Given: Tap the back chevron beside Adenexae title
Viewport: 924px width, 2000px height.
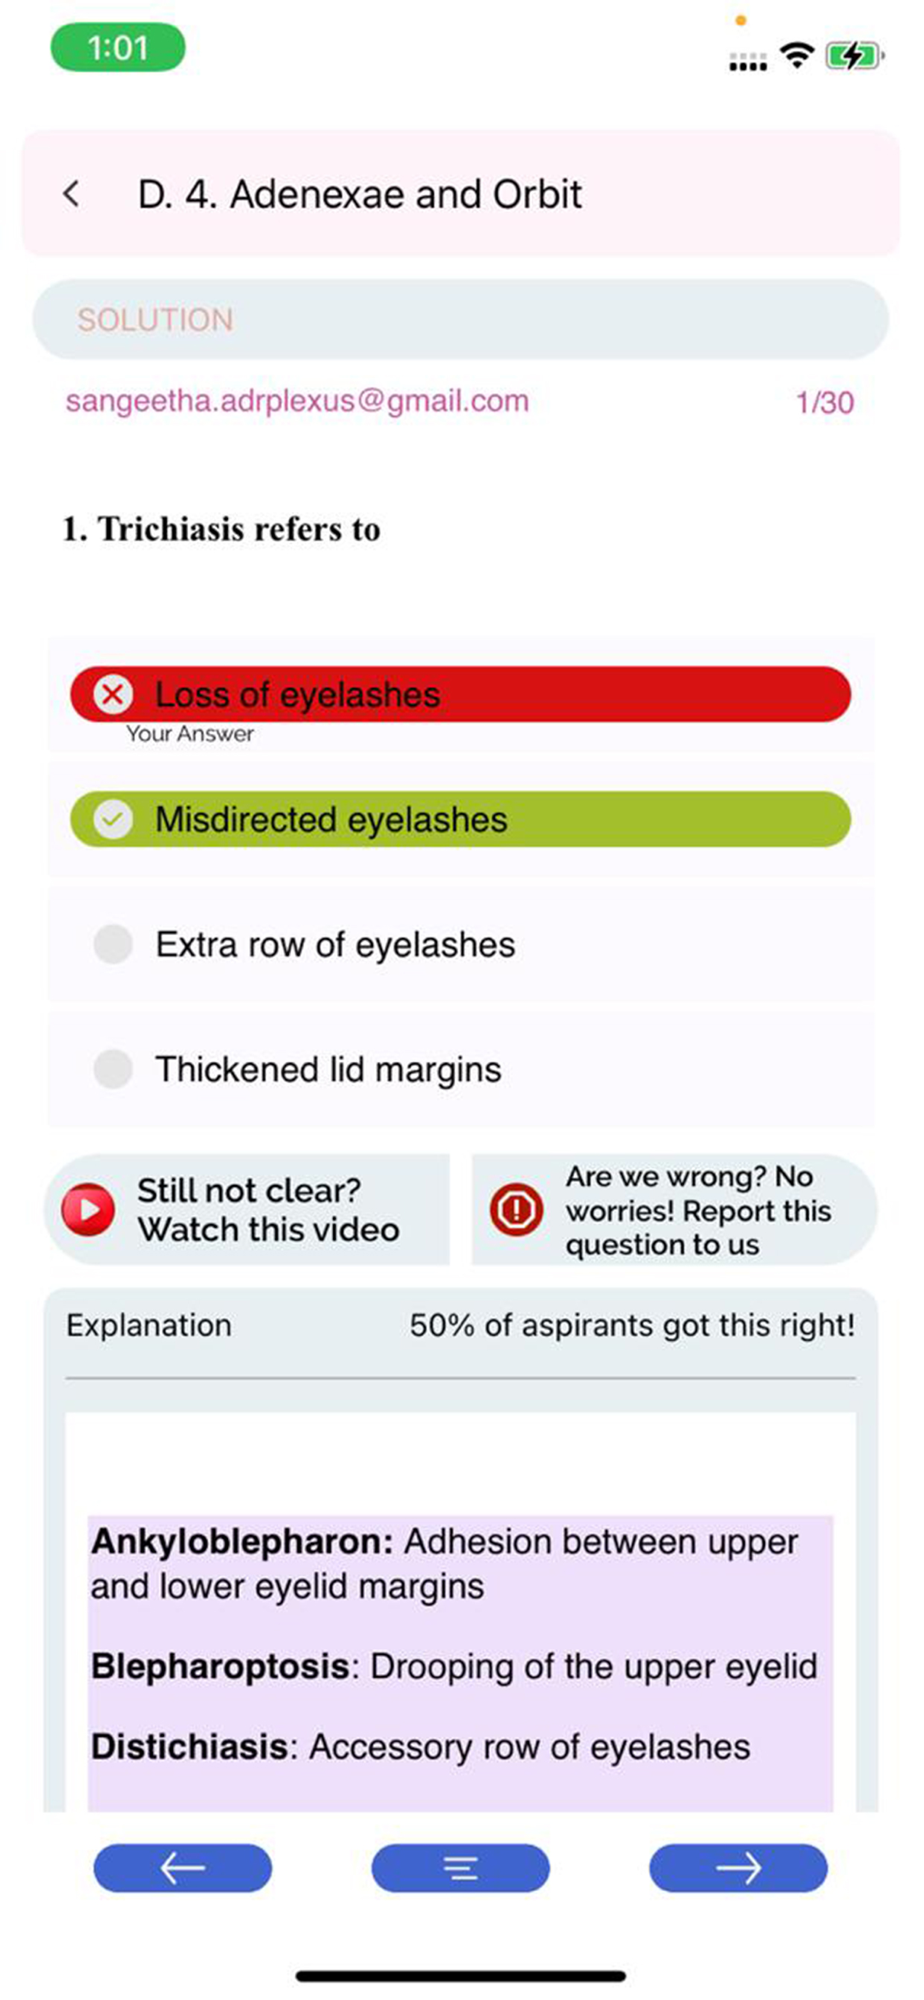Looking at the screenshot, I should (71, 194).
